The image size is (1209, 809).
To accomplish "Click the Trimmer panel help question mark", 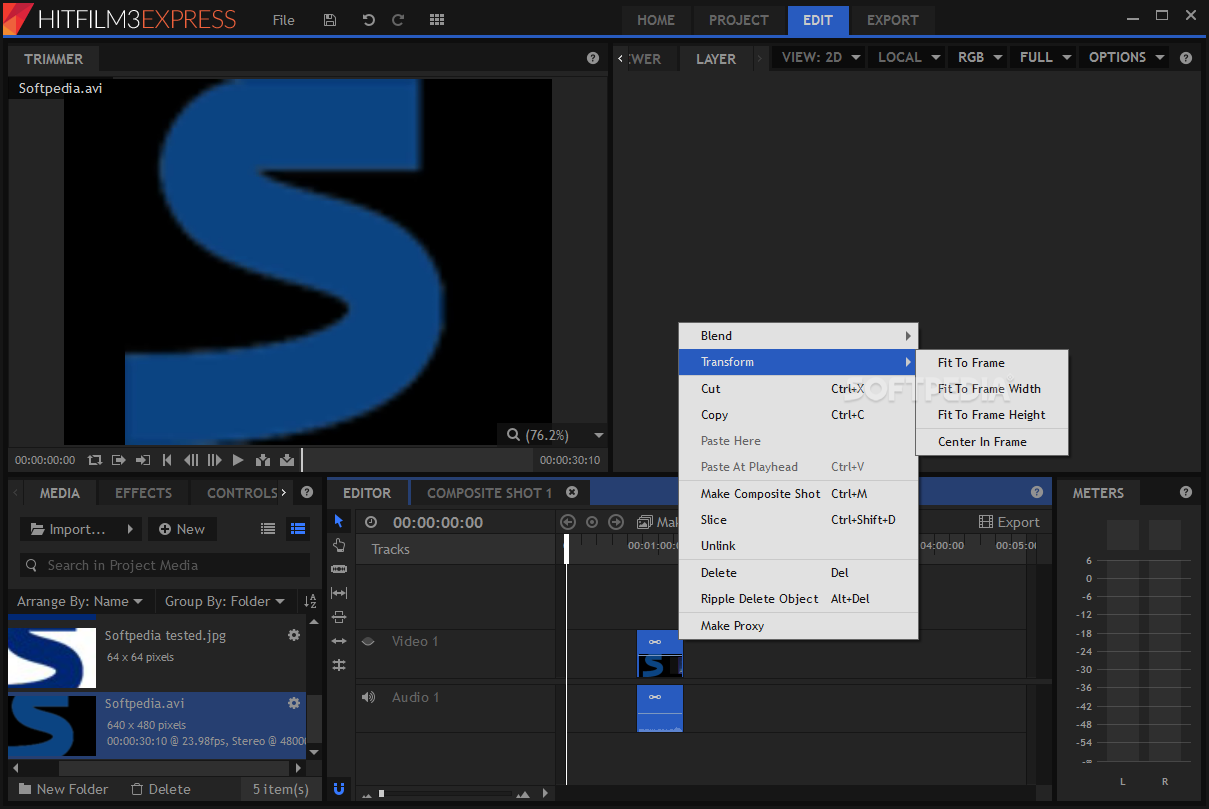I will point(593,58).
